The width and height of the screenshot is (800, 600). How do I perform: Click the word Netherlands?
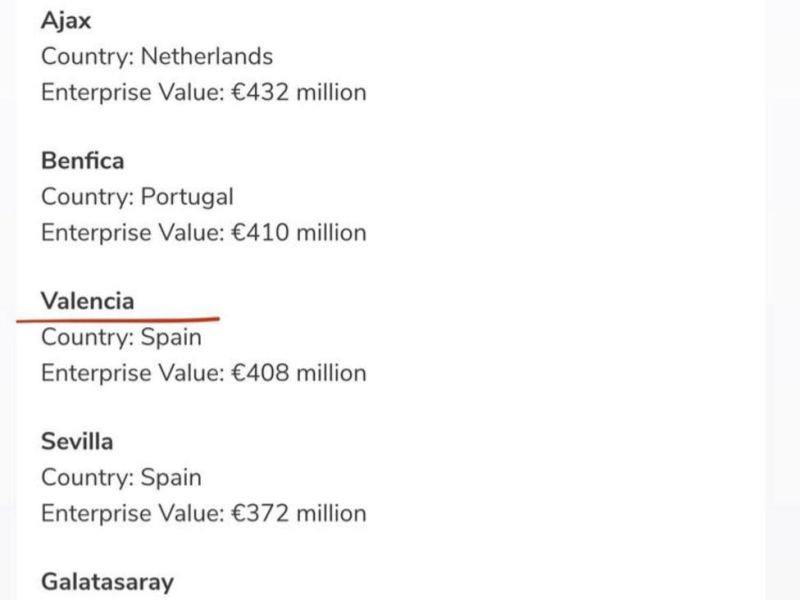pos(207,56)
